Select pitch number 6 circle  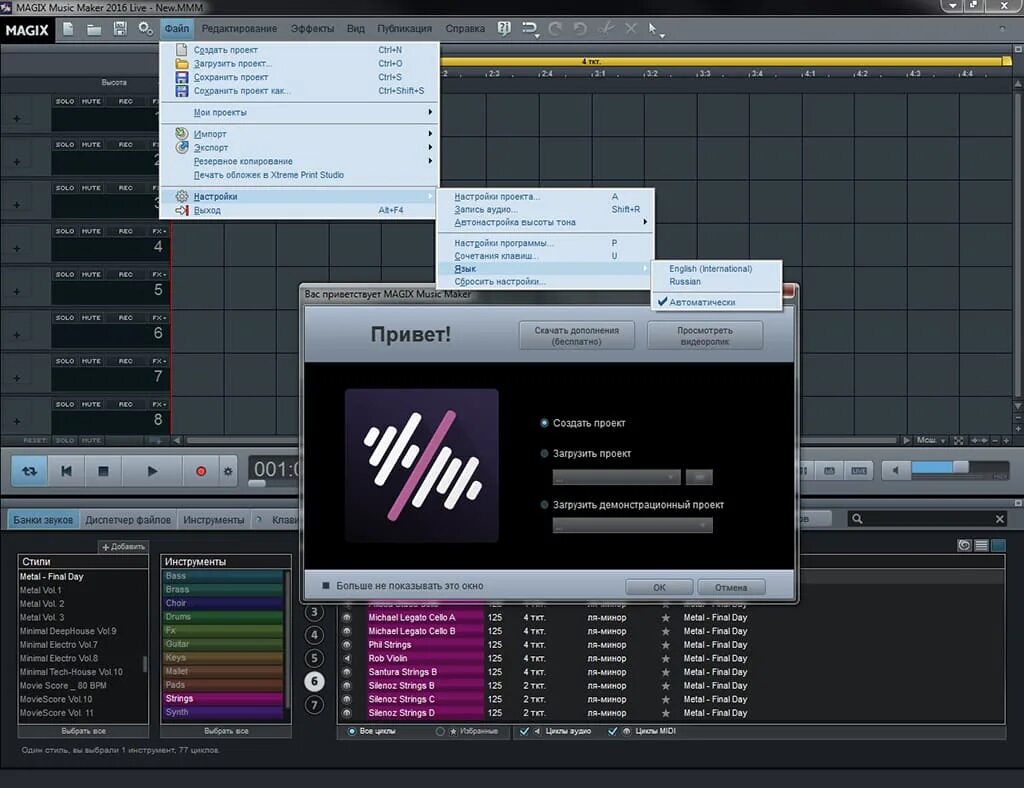(314, 681)
